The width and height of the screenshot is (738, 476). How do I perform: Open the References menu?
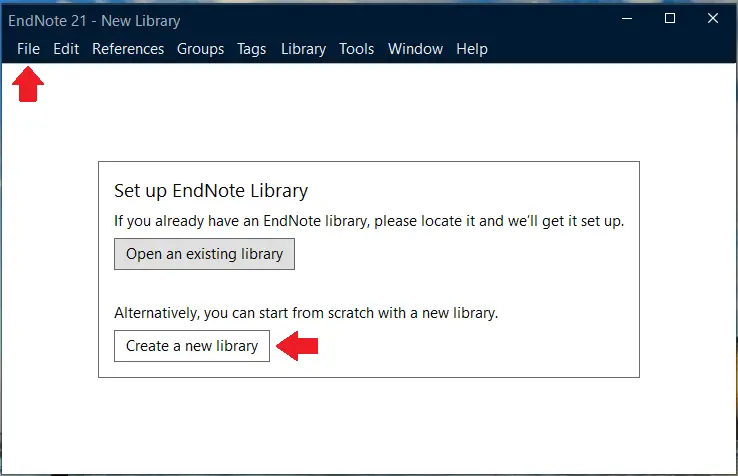[x=128, y=49]
